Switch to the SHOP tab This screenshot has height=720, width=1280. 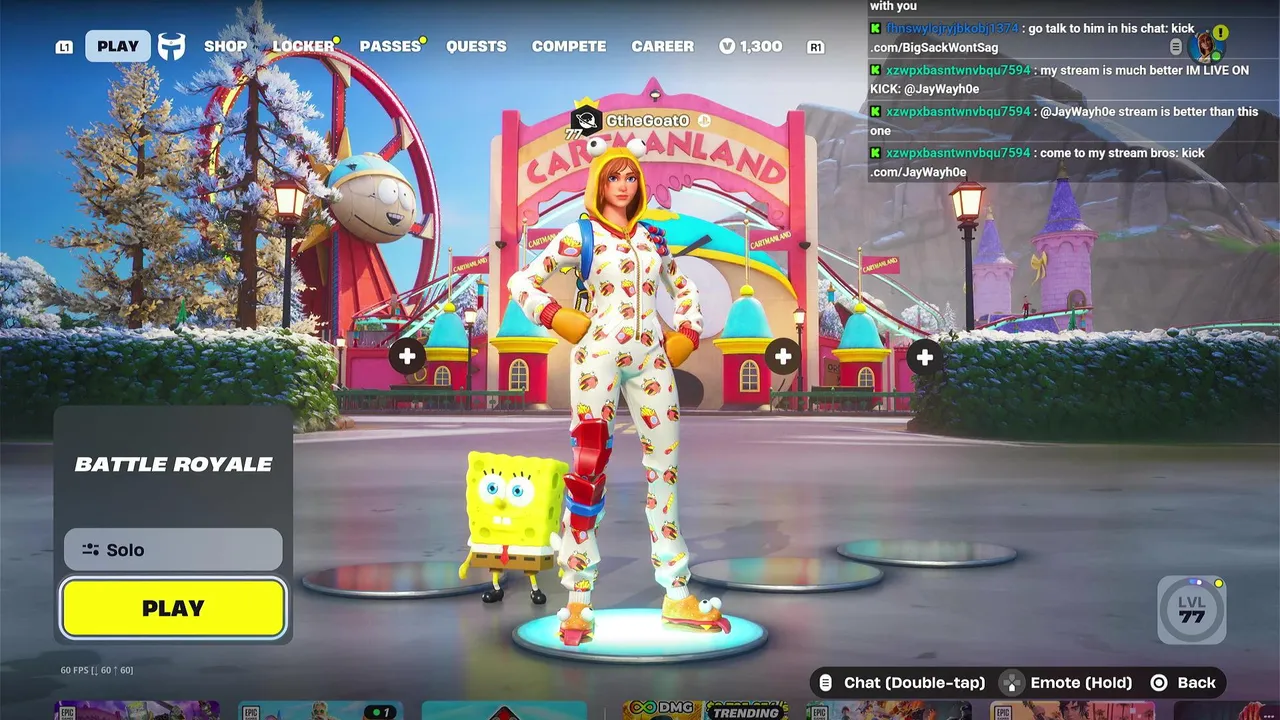(x=225, y=46)
